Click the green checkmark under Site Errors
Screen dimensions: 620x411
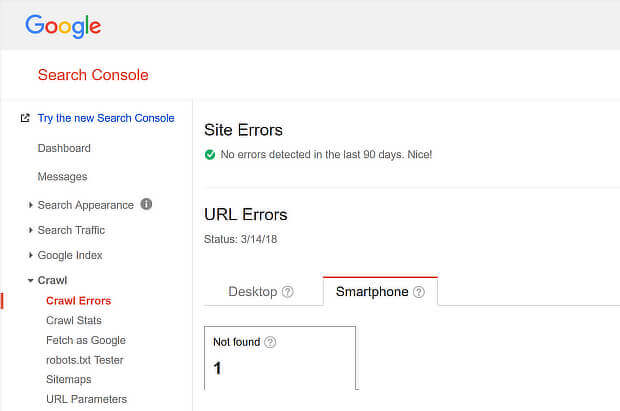tap(210, 155)
